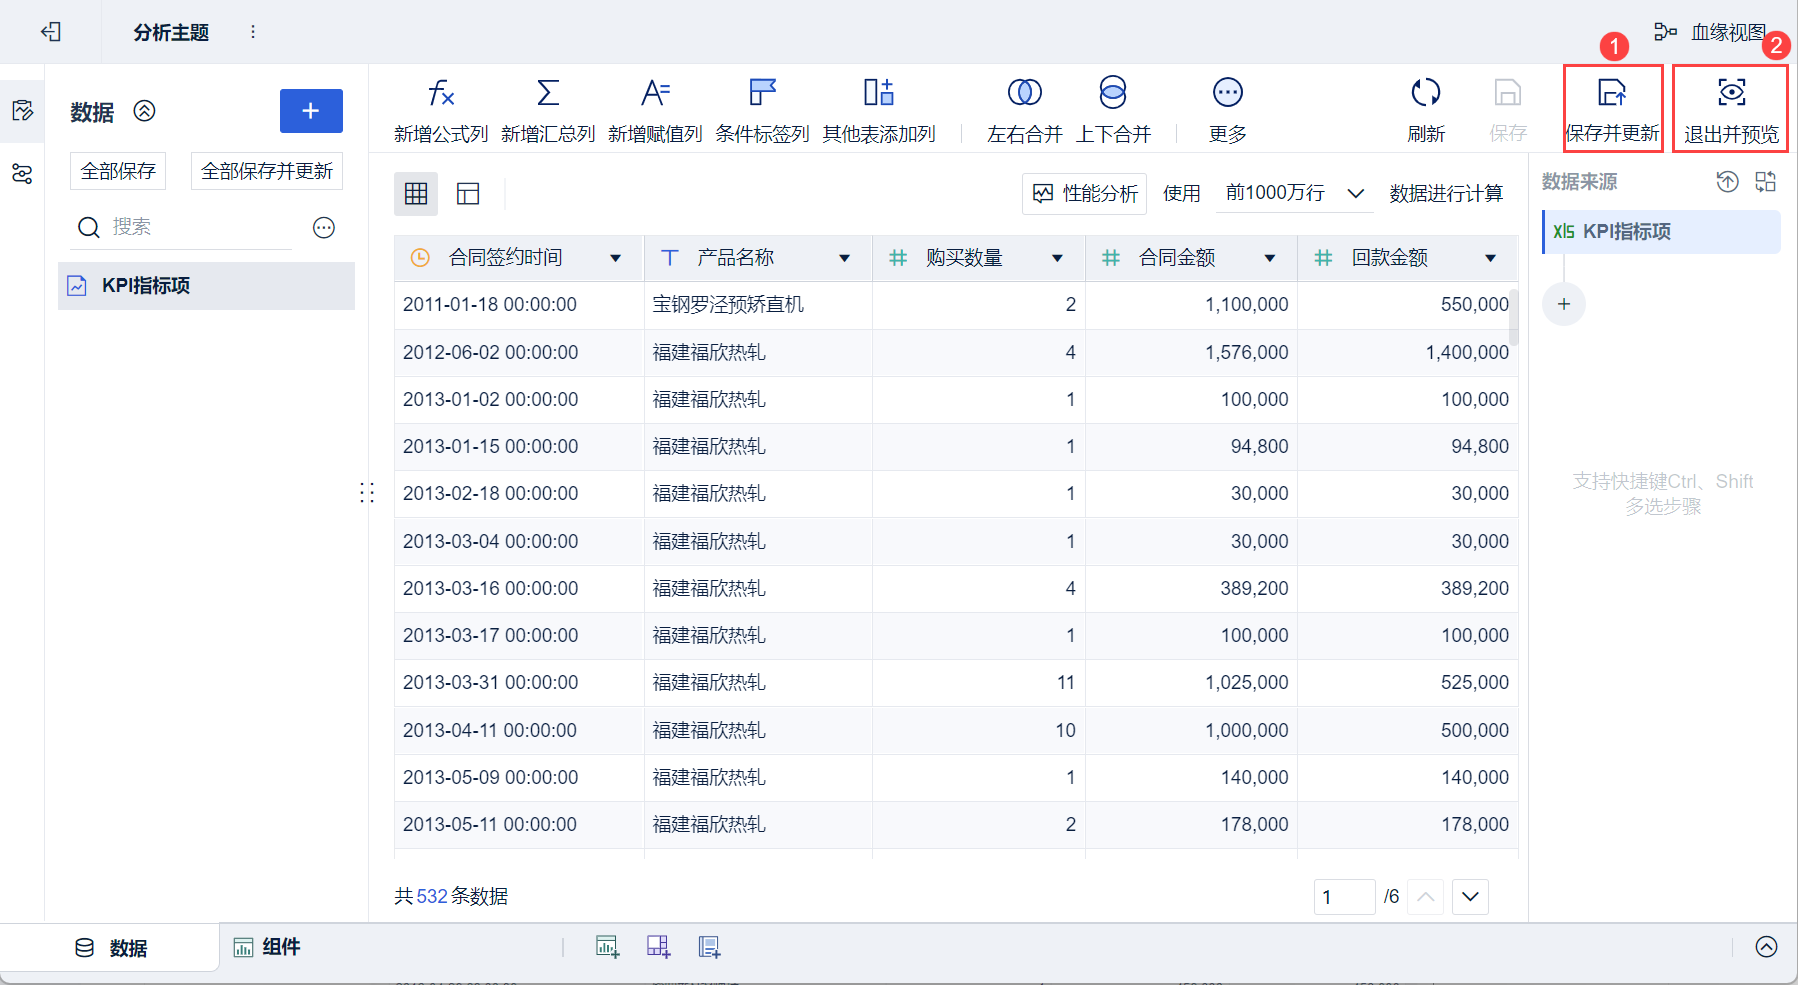Toggle the field structure view icon
The image size is (1798, 985).
point(468,194)
